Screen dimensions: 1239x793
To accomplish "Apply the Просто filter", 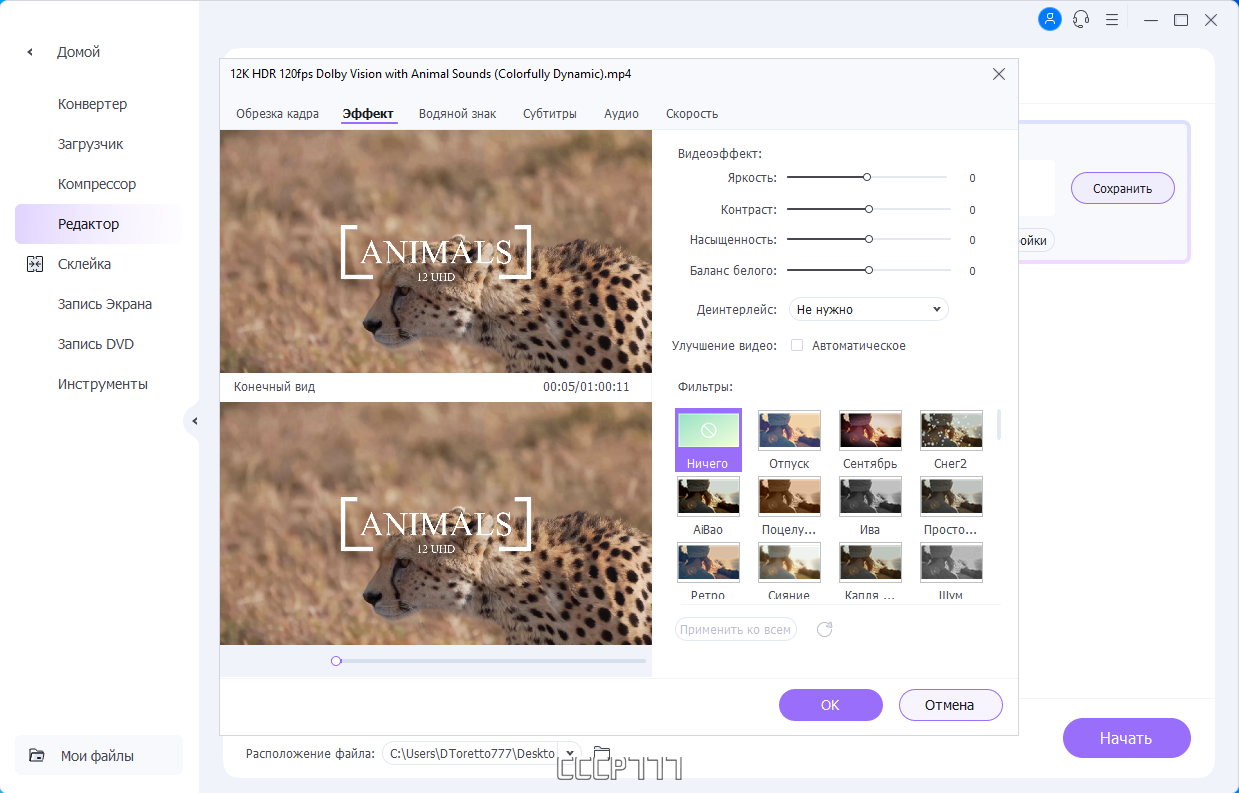I will pos(951,505).
